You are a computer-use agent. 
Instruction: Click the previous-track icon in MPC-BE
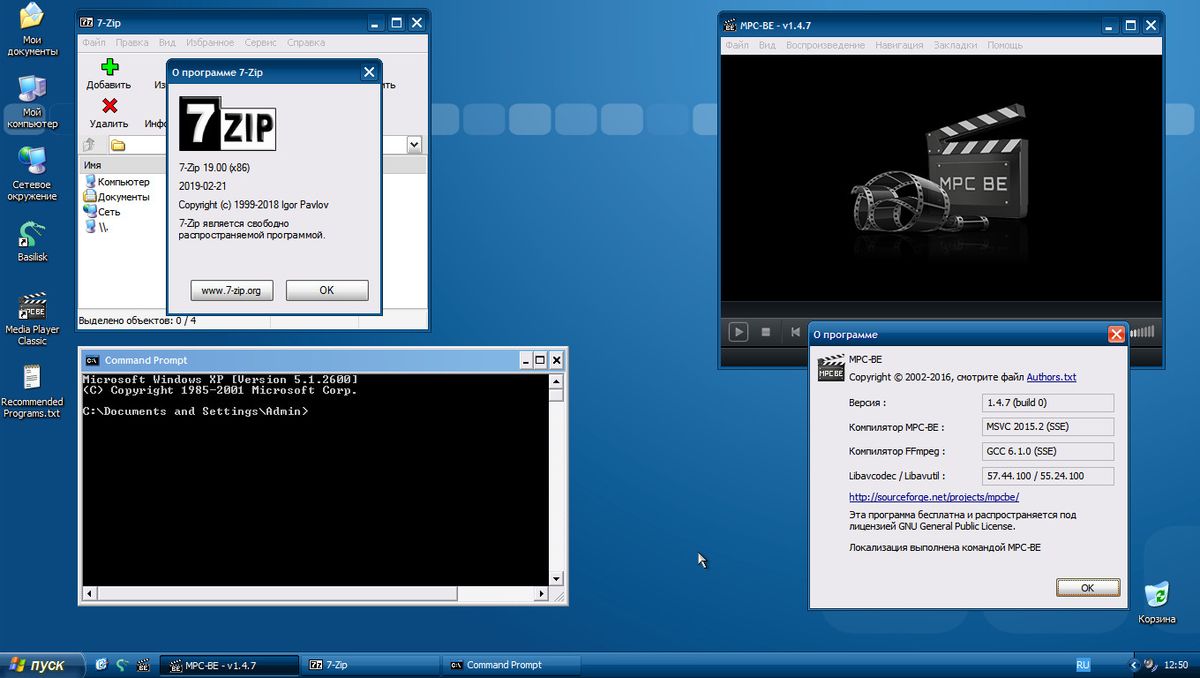coord(795,332)
